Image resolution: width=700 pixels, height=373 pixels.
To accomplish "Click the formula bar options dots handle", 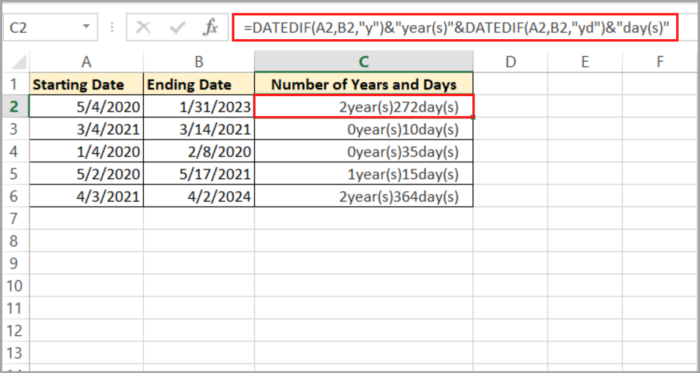I will (112, 28).
